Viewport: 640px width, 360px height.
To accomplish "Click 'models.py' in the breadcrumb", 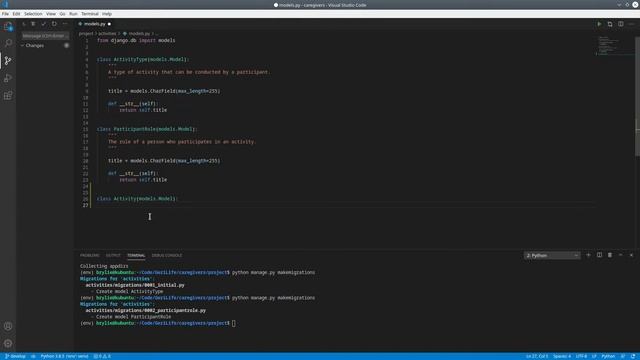I will coord(139,33).
